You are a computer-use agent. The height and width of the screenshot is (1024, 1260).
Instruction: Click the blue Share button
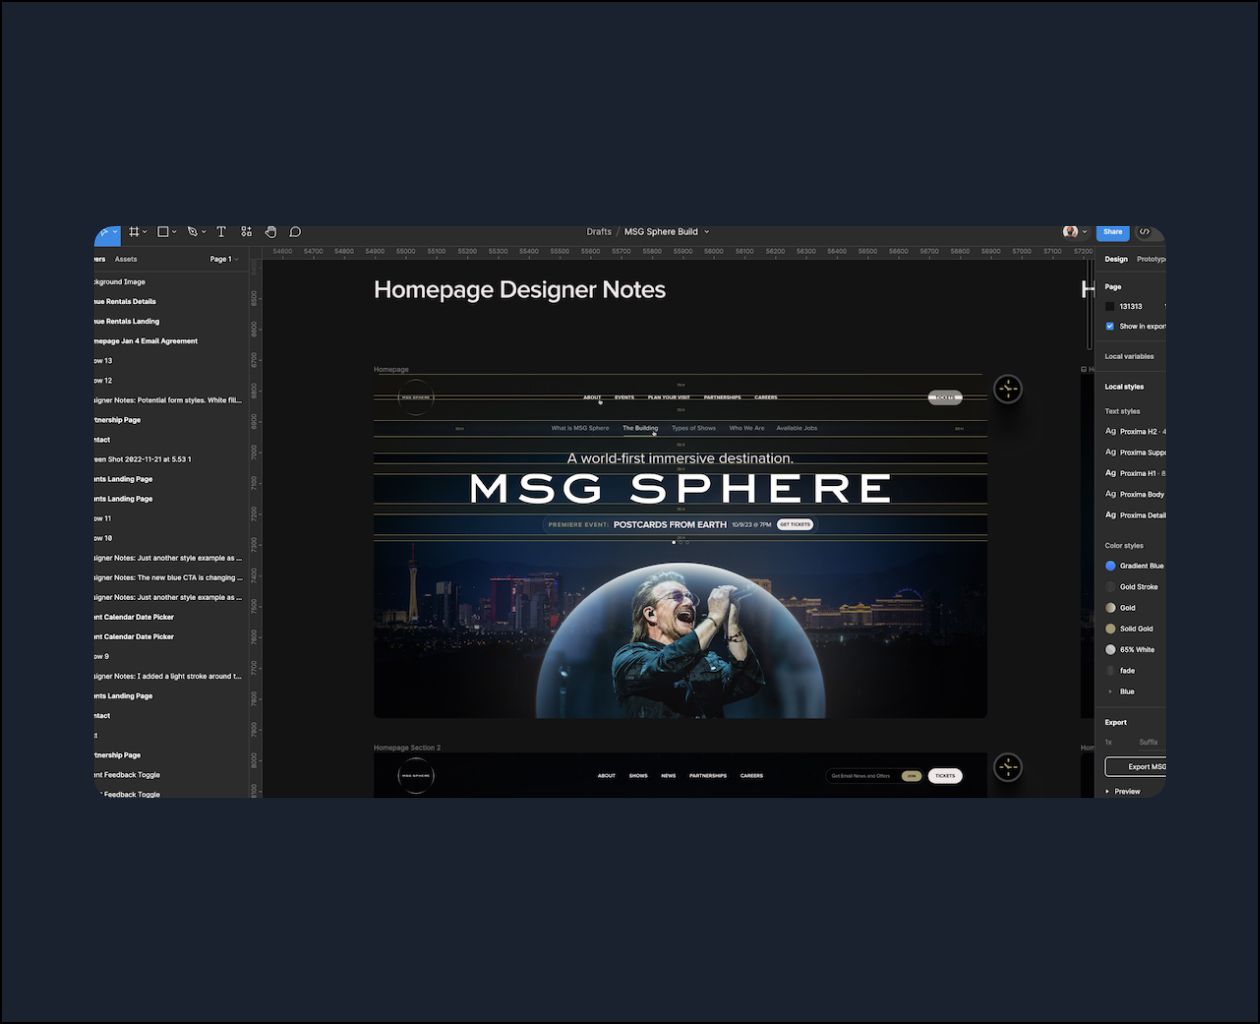coord(1112,232)
